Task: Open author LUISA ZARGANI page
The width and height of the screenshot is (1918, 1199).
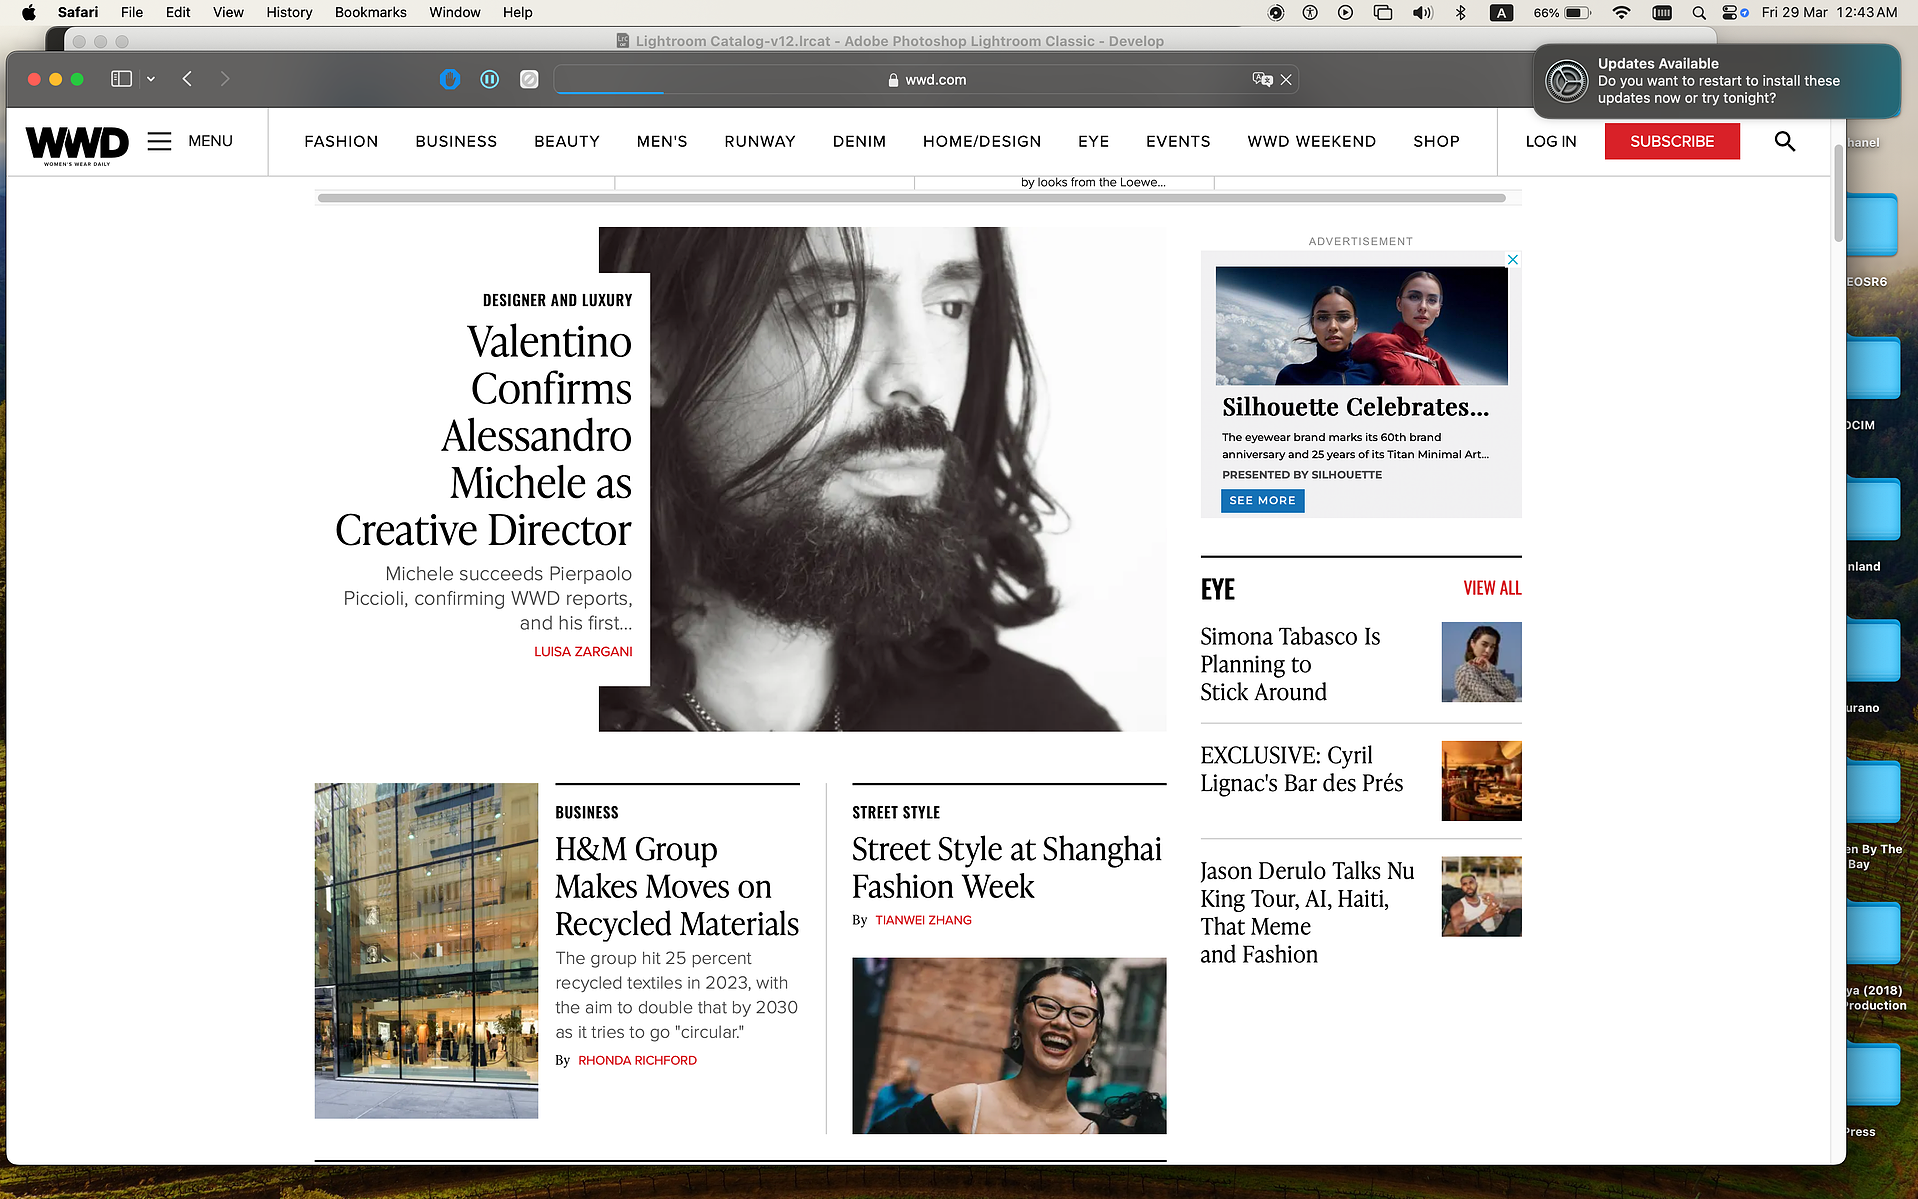Action: 583,651
